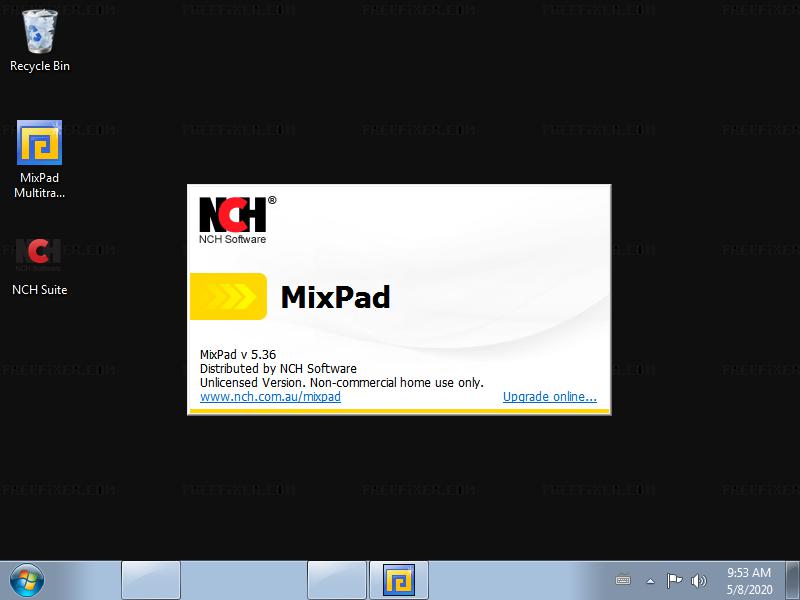Open the taskbar clock showing 9:53 AM
The image size is (800, 600).
point(749,581)
